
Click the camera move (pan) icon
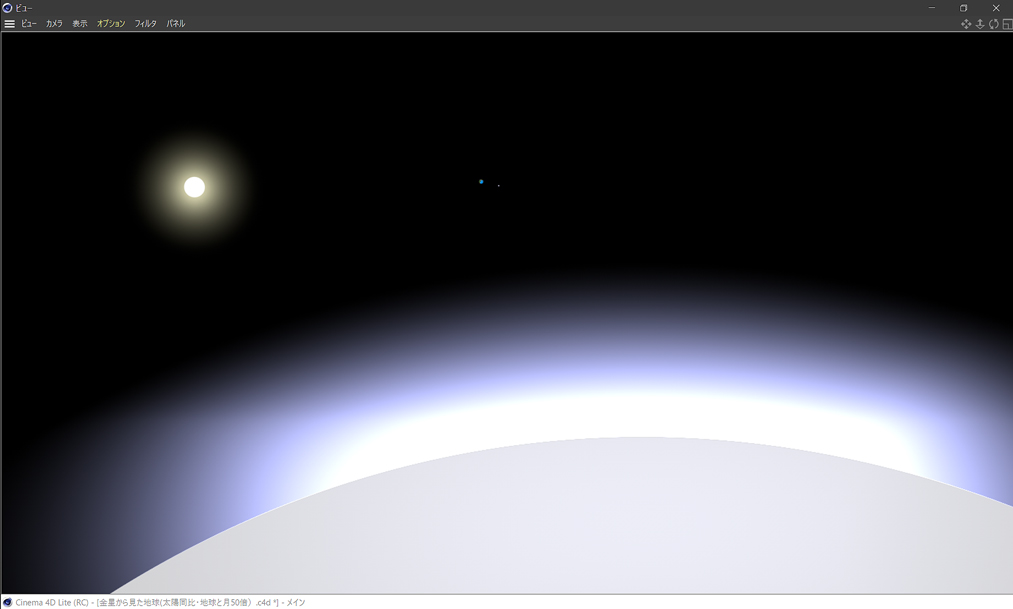tap(966, 24)
